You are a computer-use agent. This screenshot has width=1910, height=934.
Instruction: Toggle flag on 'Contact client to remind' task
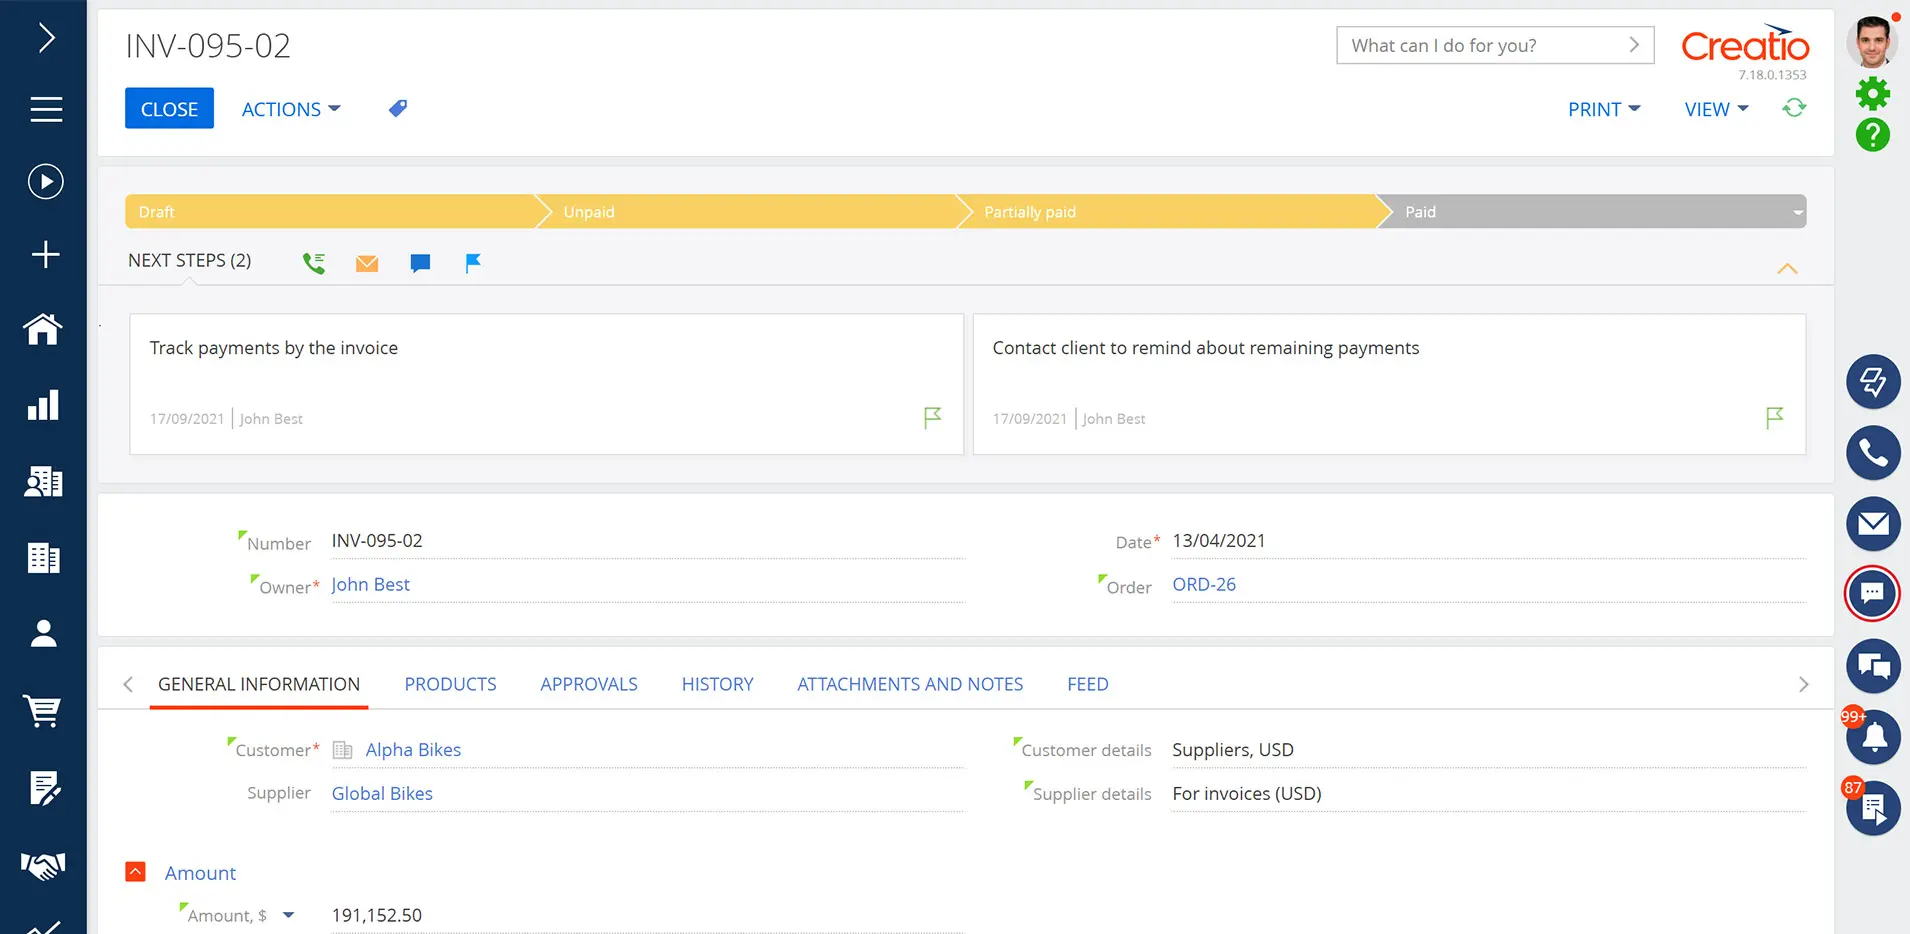tap(1774, 417)
